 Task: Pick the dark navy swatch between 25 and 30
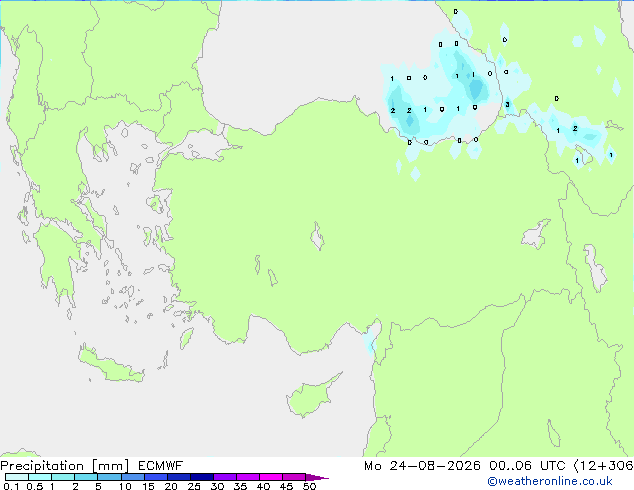pyautogui.click(x=202, y=477)
